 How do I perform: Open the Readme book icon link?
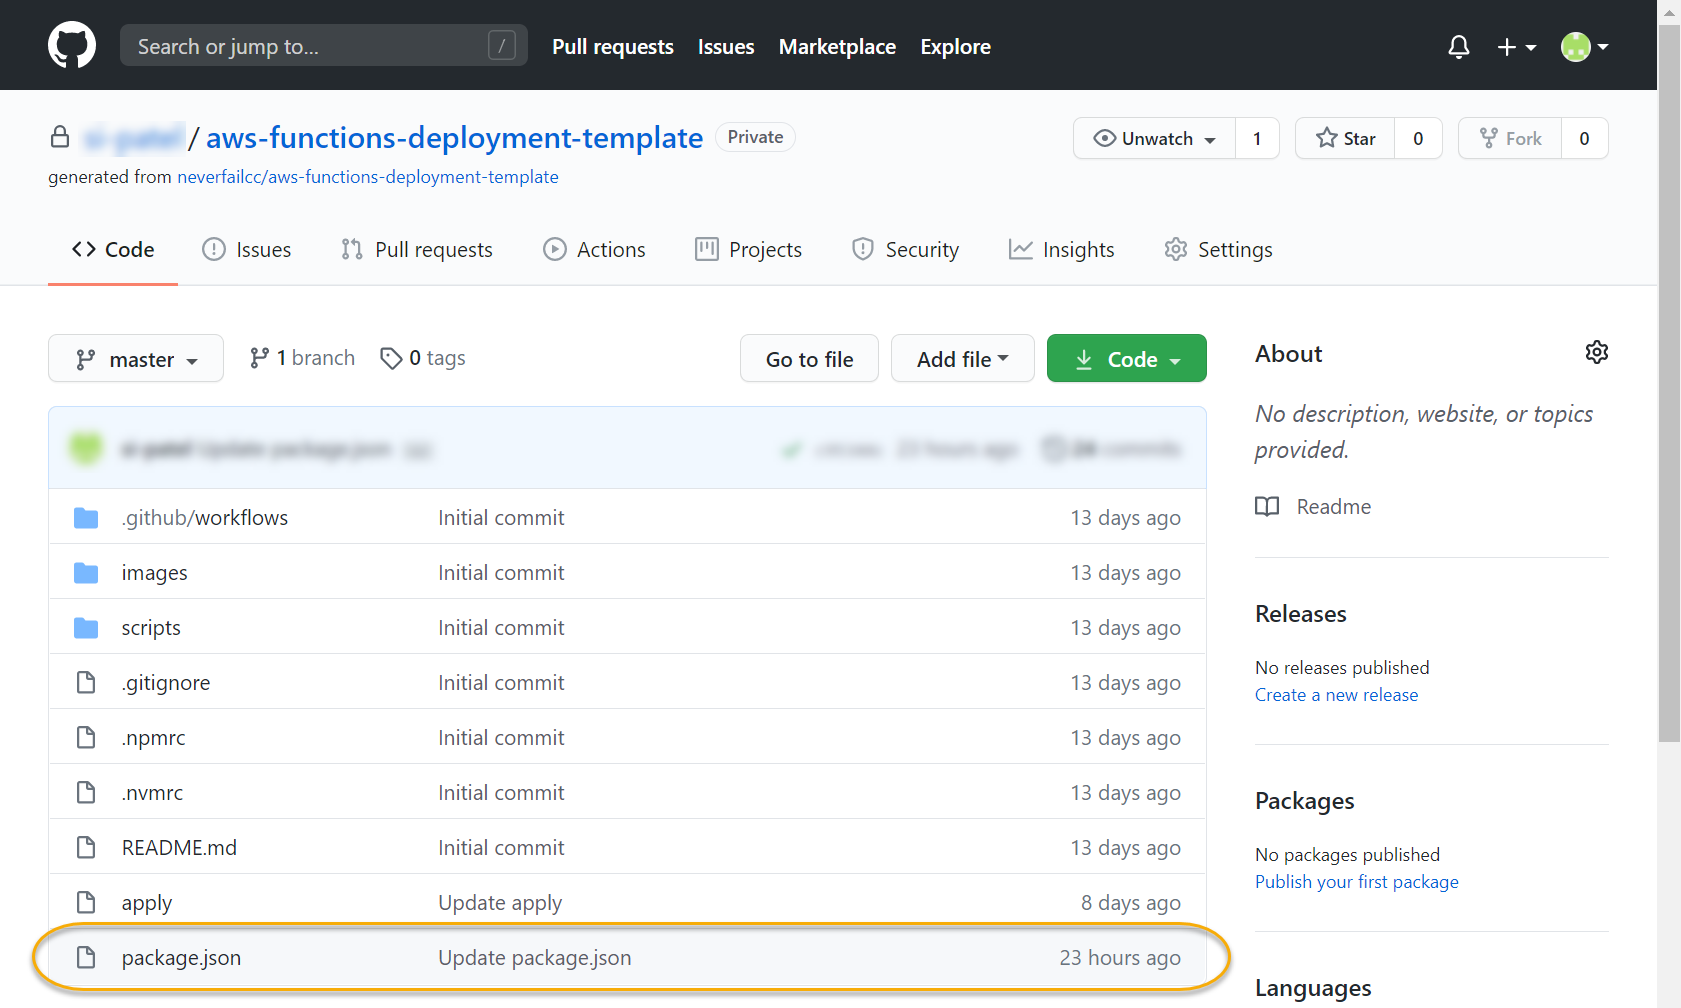click(1267, 507)
